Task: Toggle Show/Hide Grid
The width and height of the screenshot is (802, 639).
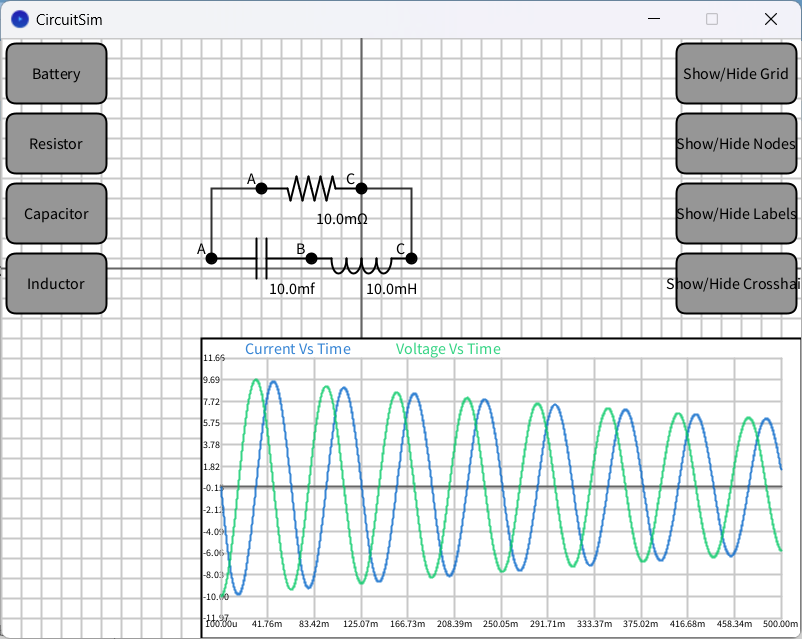Action: (736, 74)
